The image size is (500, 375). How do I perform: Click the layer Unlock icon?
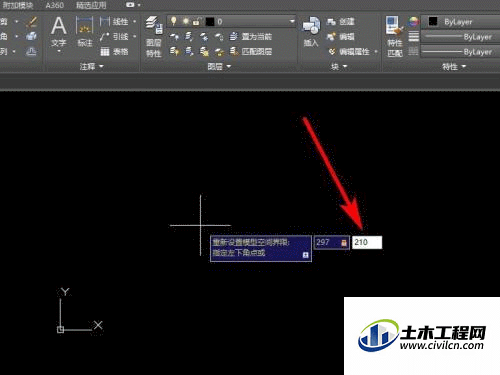click(x=219, y=51)
